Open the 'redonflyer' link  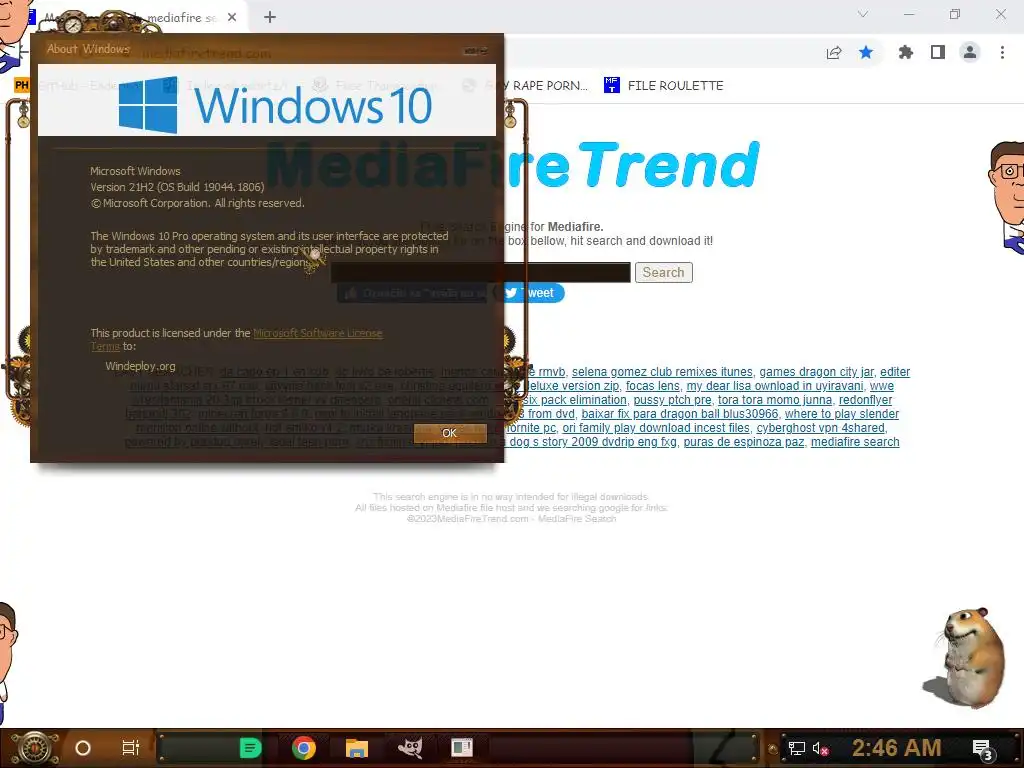pos(865,400)
